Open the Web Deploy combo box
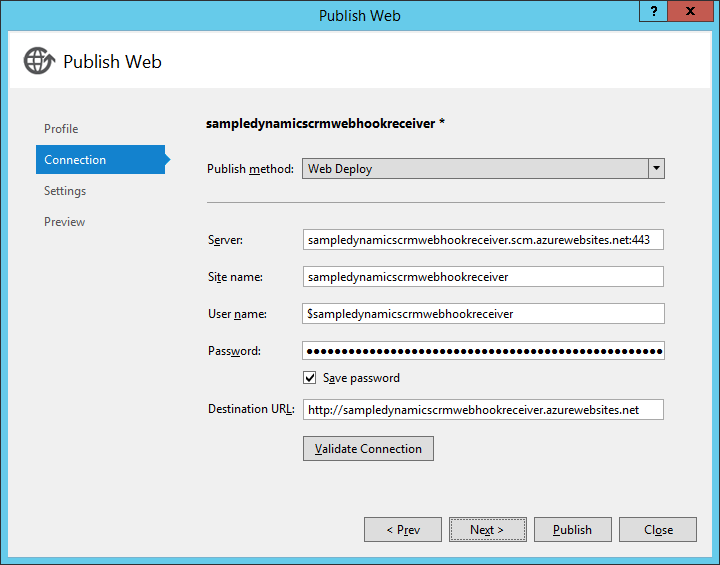720x565 pixels. tap(475, 169)
